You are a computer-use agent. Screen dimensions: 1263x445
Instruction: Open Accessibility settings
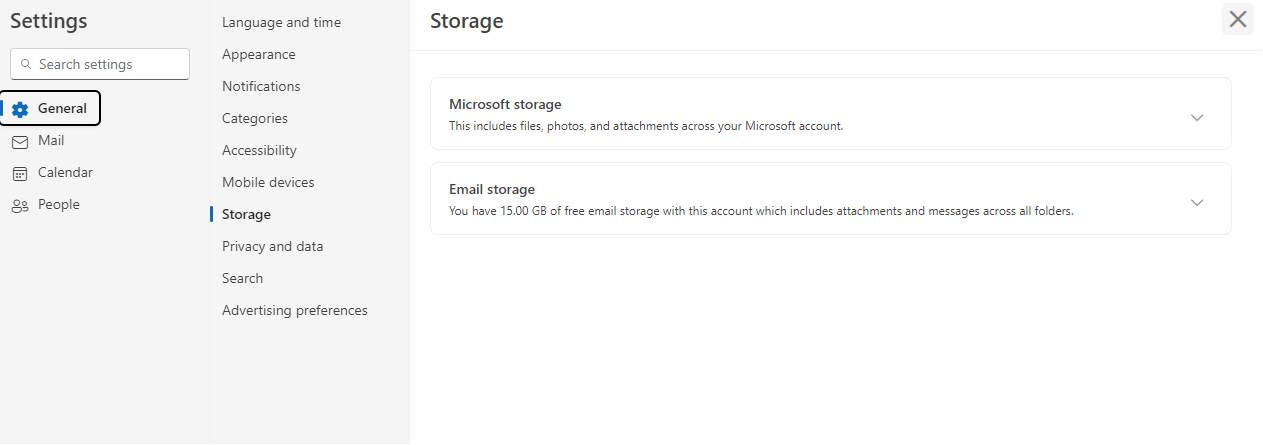click(x=259, y=150)
